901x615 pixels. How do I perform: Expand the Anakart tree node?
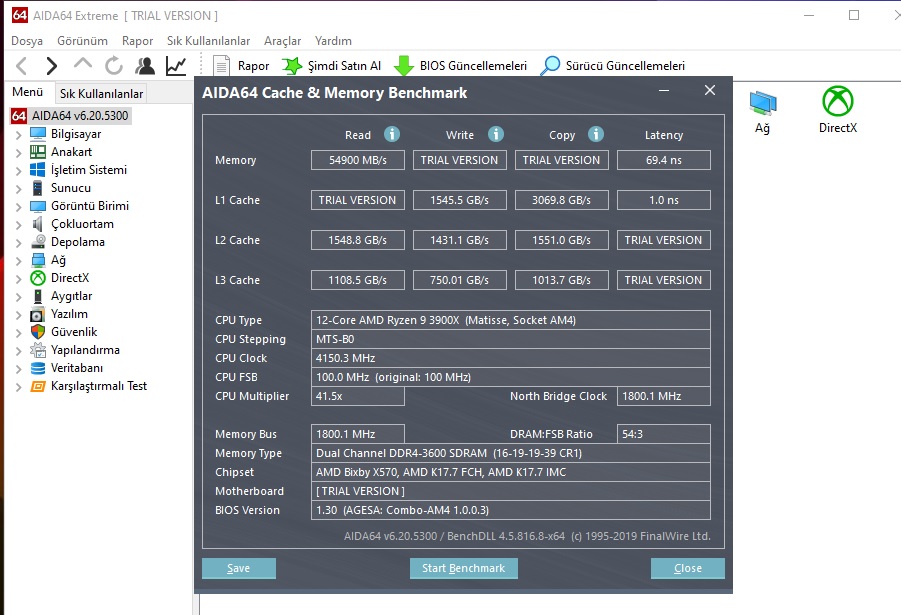click(x=18, y=153)
